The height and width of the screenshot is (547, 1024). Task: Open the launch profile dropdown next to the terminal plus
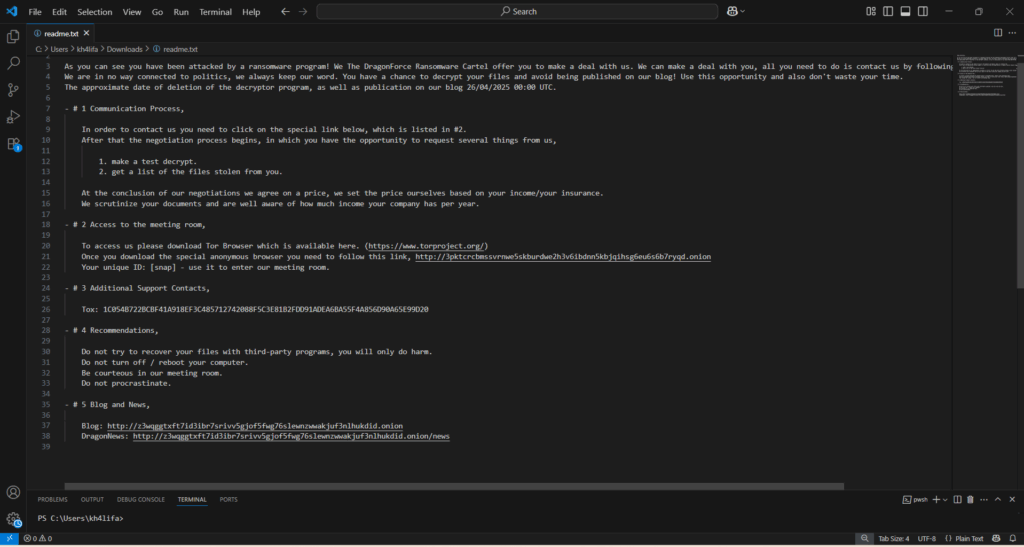click(x=945, y=499)
